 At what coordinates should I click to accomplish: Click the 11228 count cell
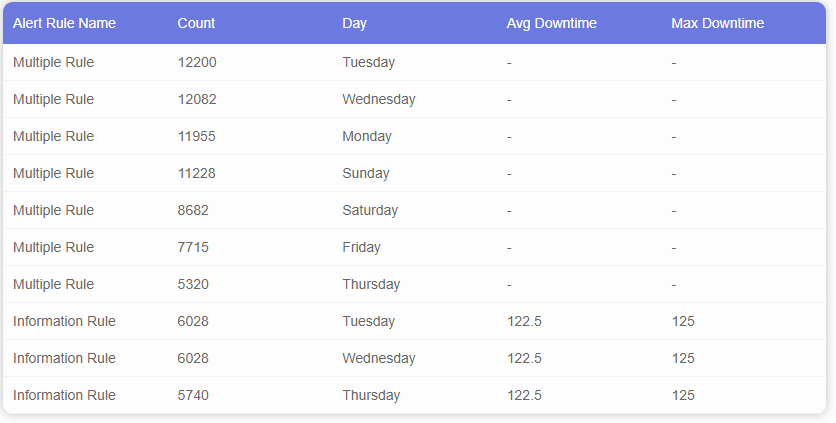196,173
